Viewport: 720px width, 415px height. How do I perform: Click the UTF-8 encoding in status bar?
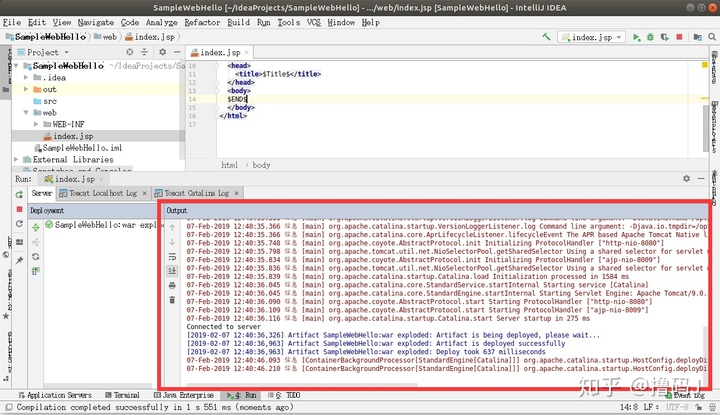click(677, 407)
